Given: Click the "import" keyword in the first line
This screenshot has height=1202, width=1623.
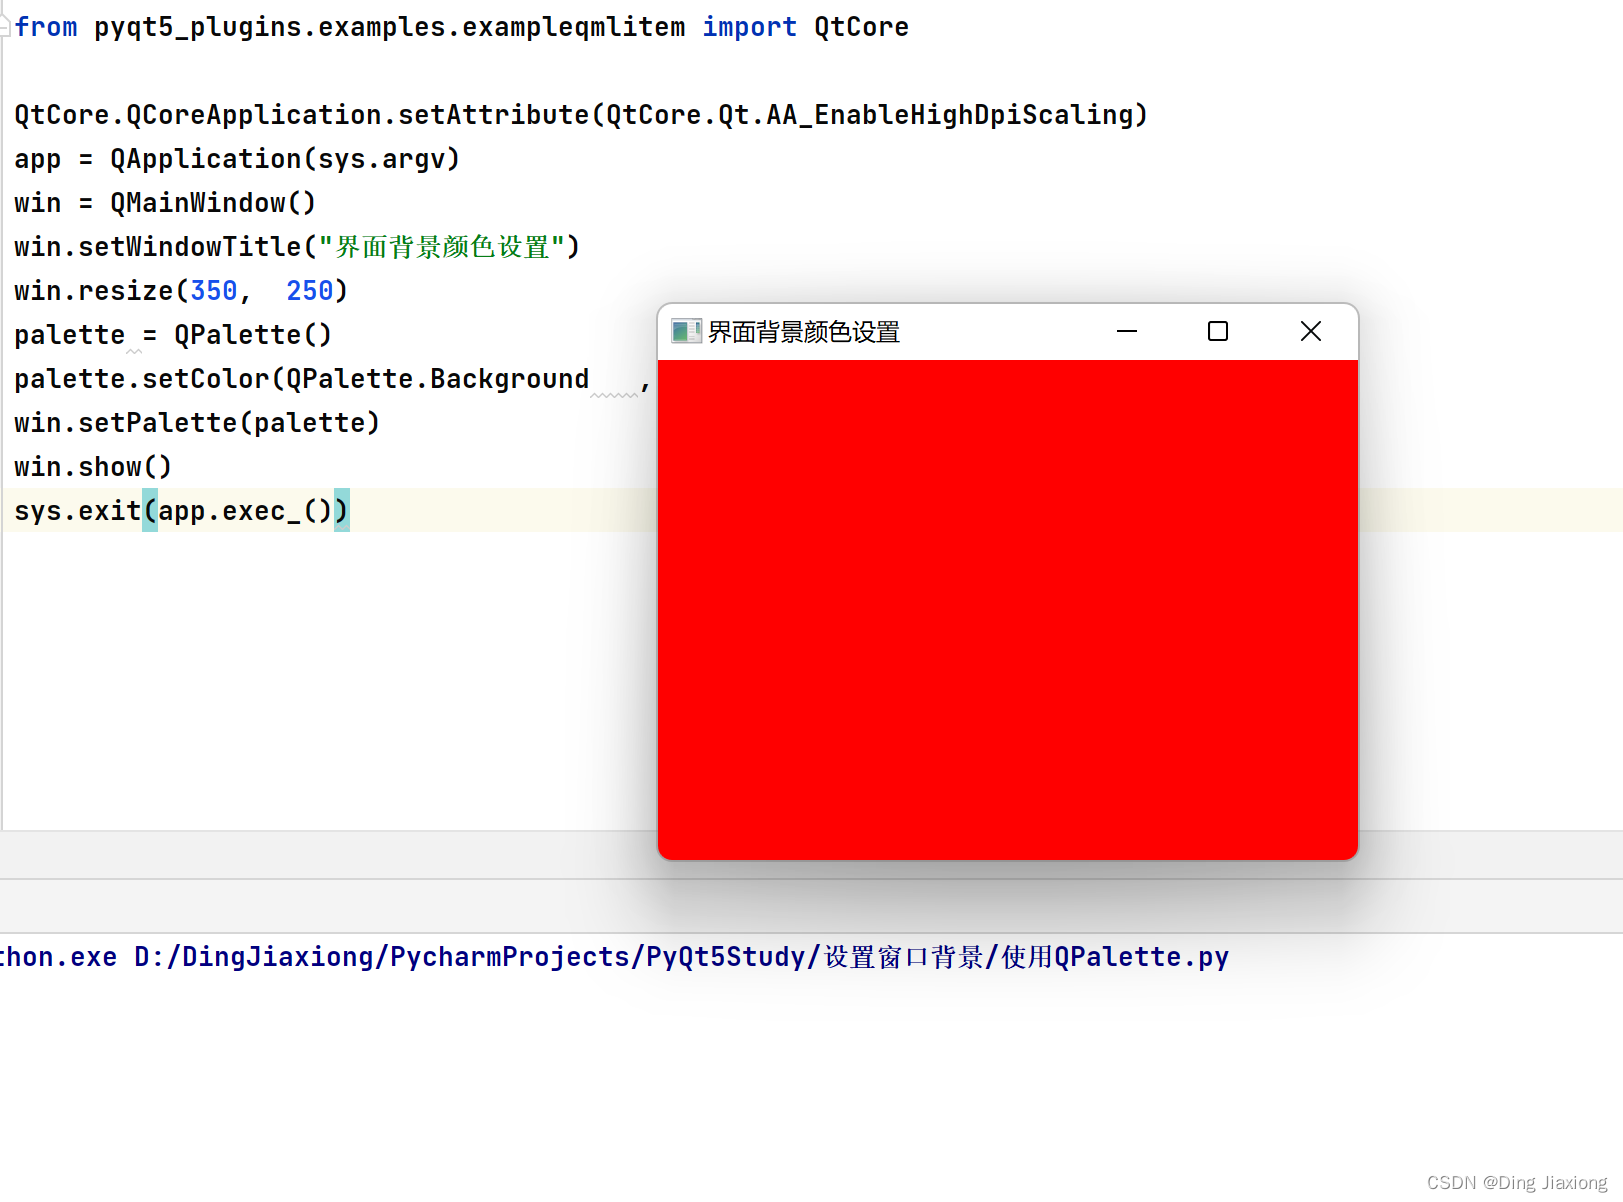Looking at the screenshot, I should [749, 27].
